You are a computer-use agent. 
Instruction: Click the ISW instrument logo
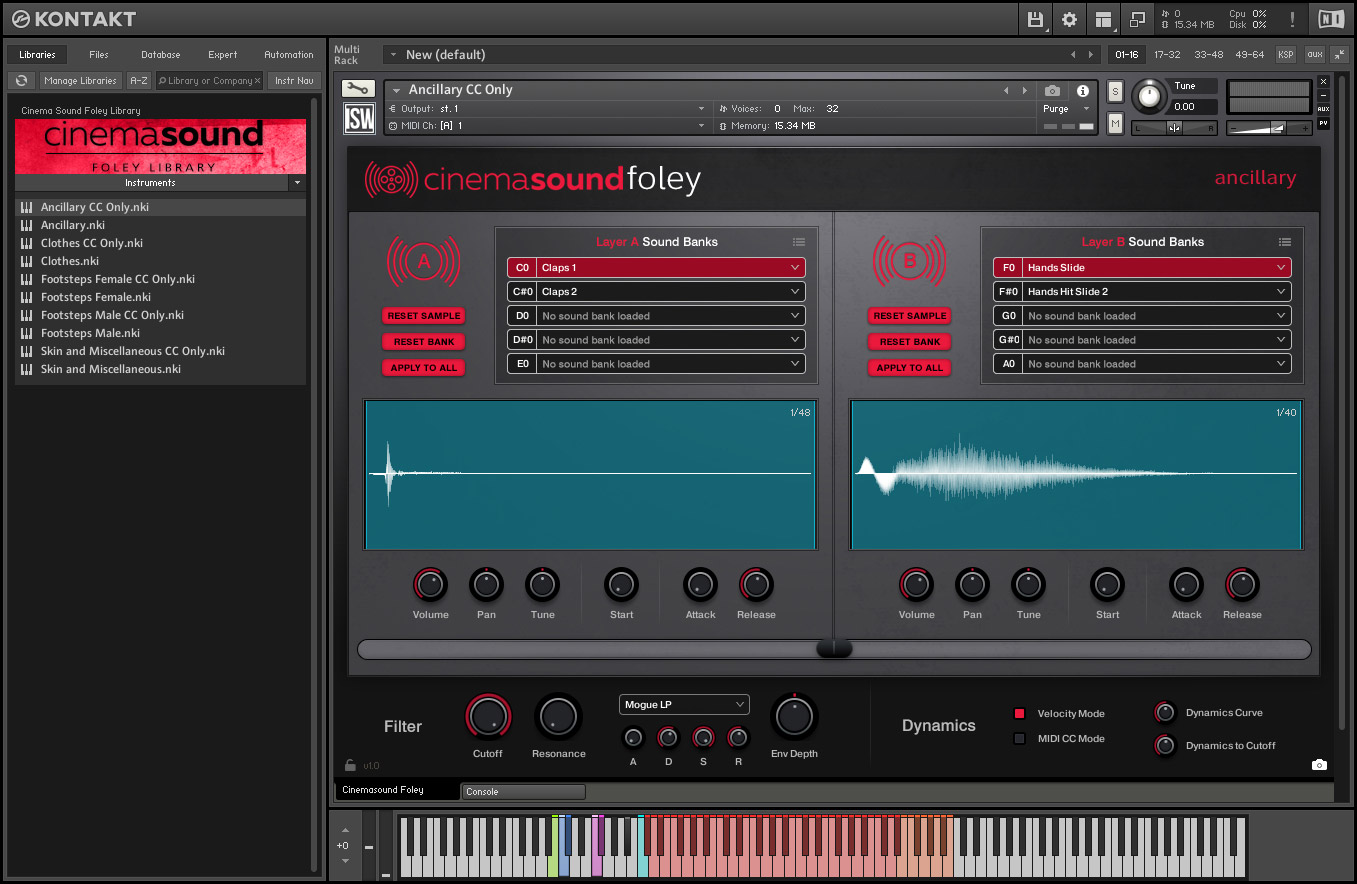[358, 119]
